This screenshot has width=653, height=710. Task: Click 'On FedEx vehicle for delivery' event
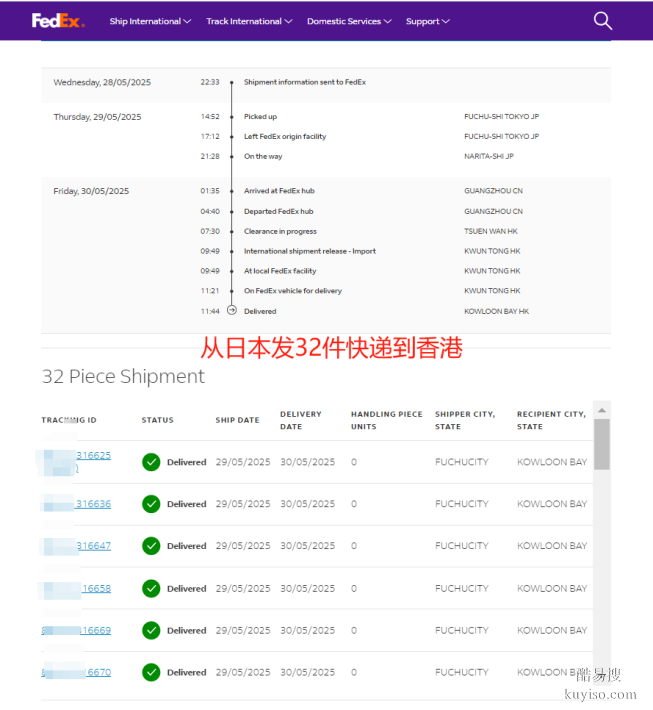click(293, 291)
